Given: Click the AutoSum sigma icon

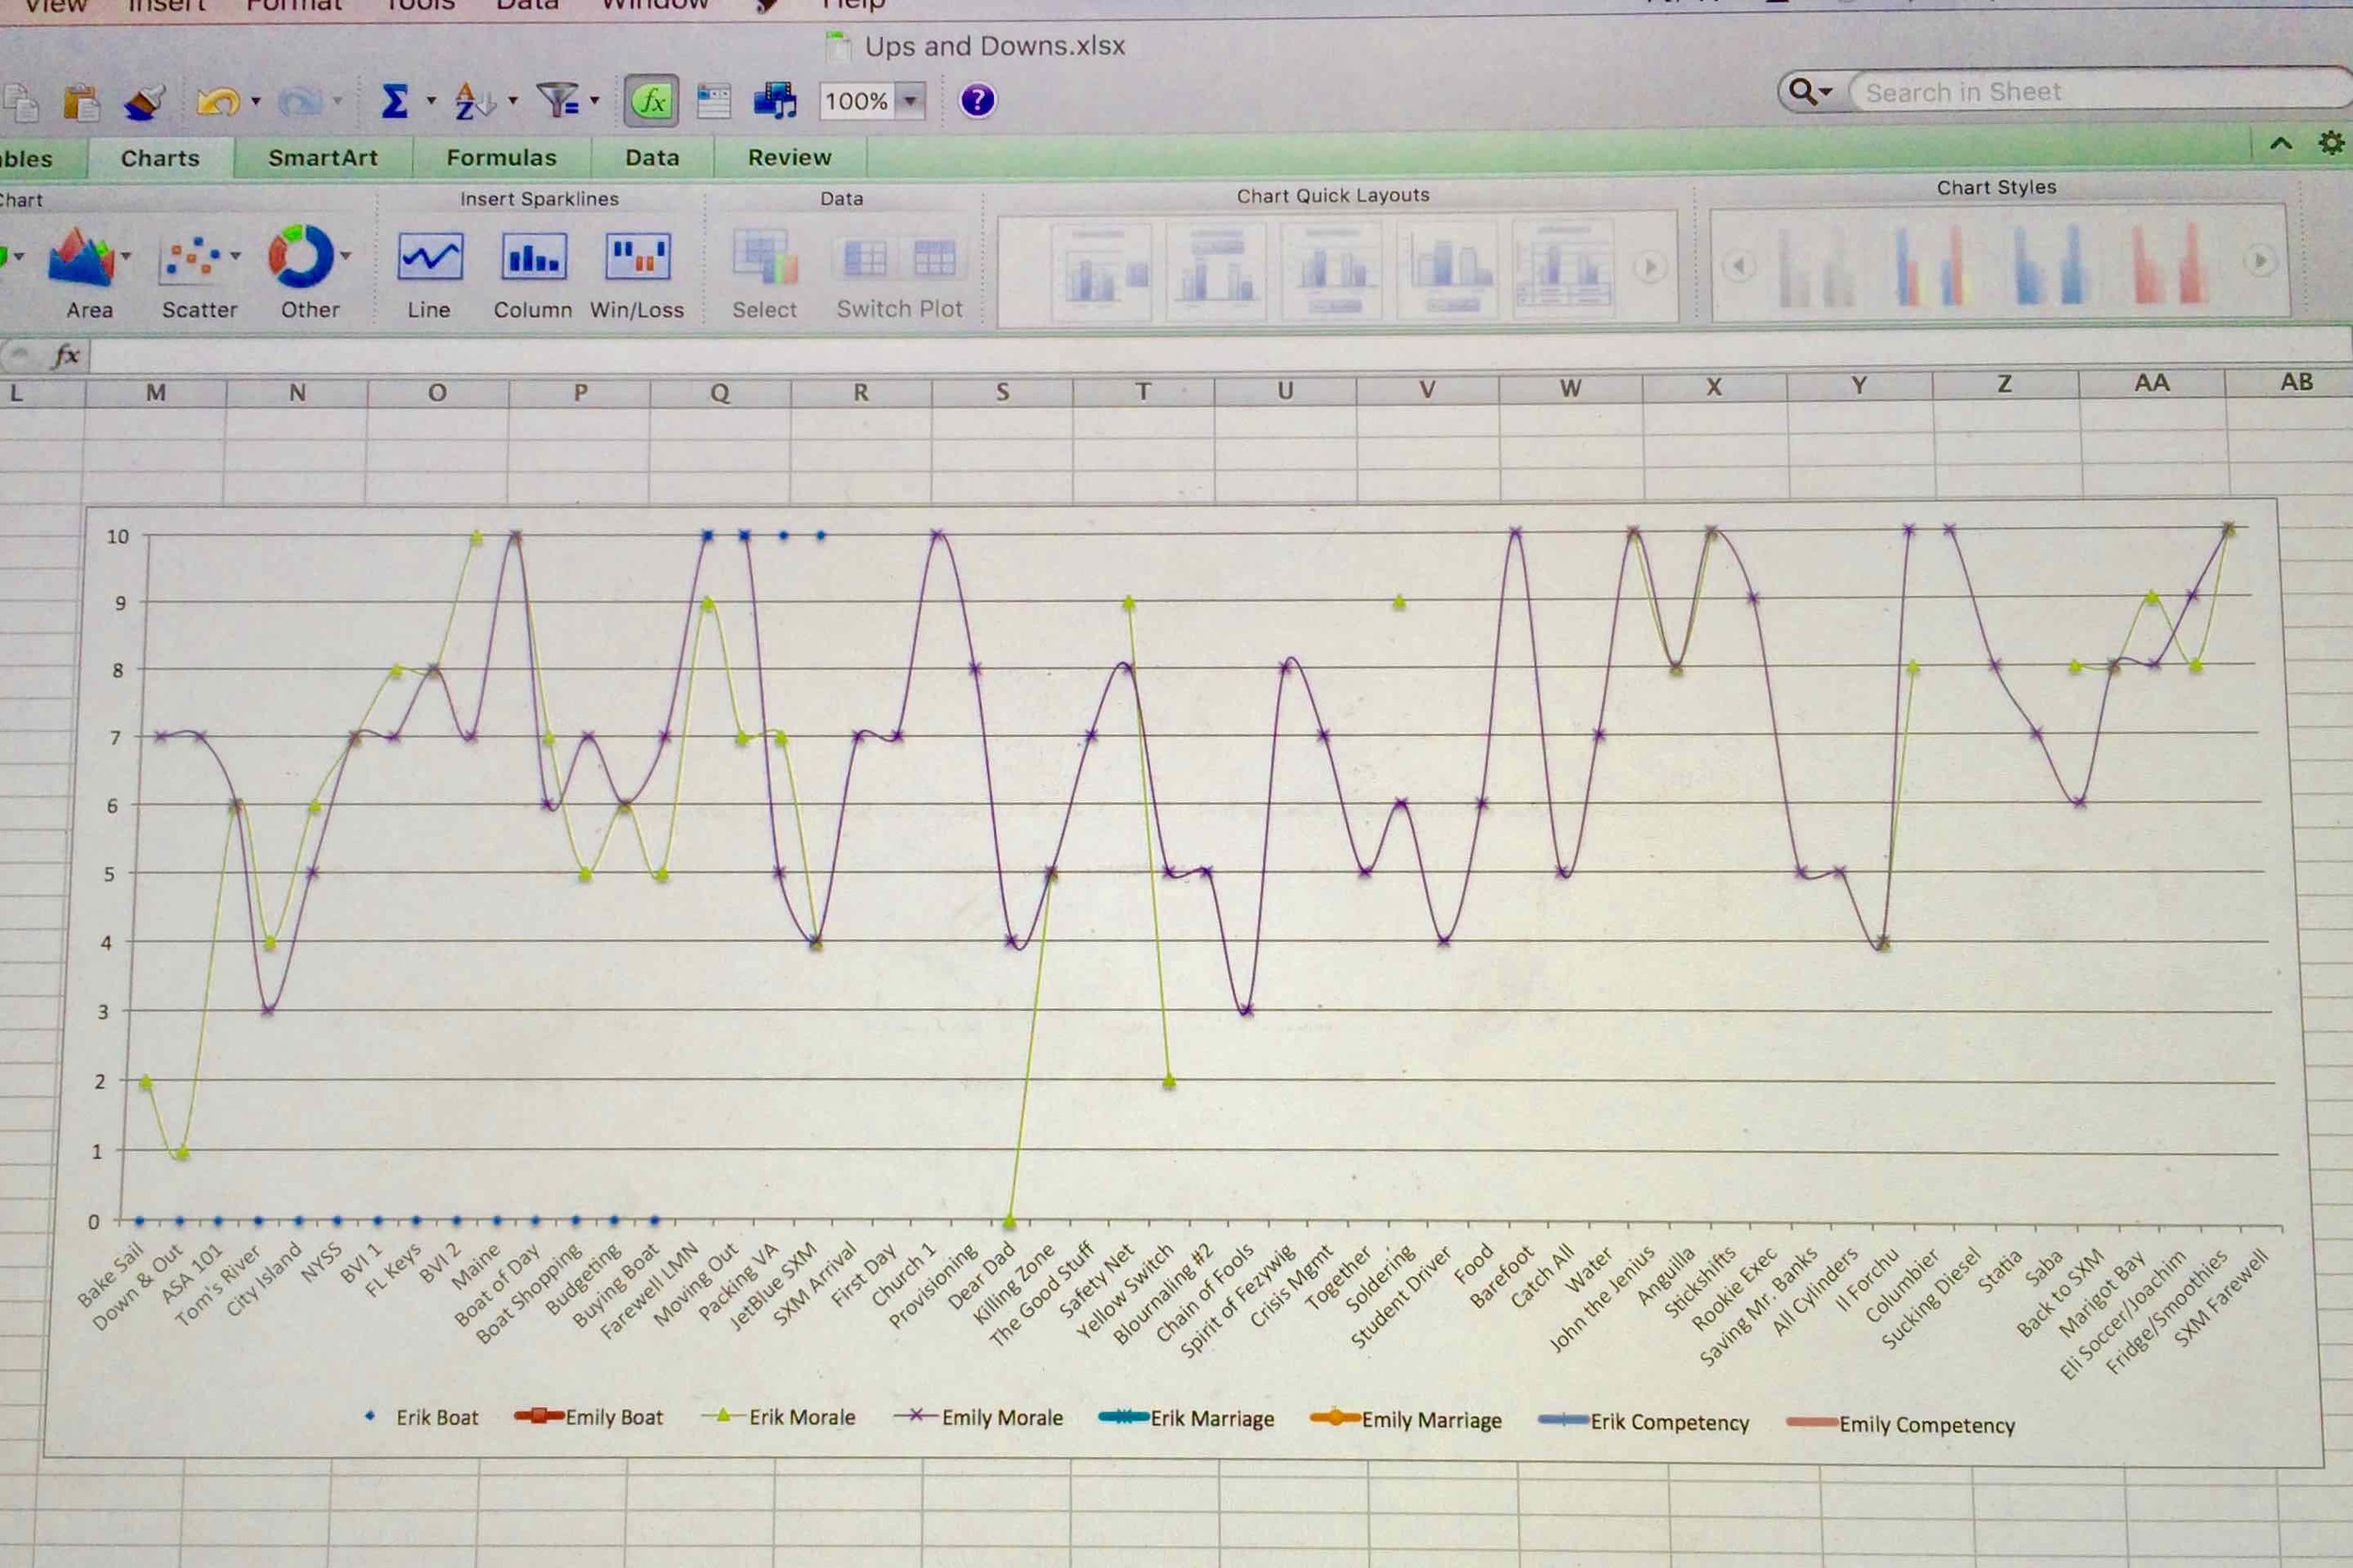Looking at the screenshot, I should pyautogui.click(x=395, y=101).
